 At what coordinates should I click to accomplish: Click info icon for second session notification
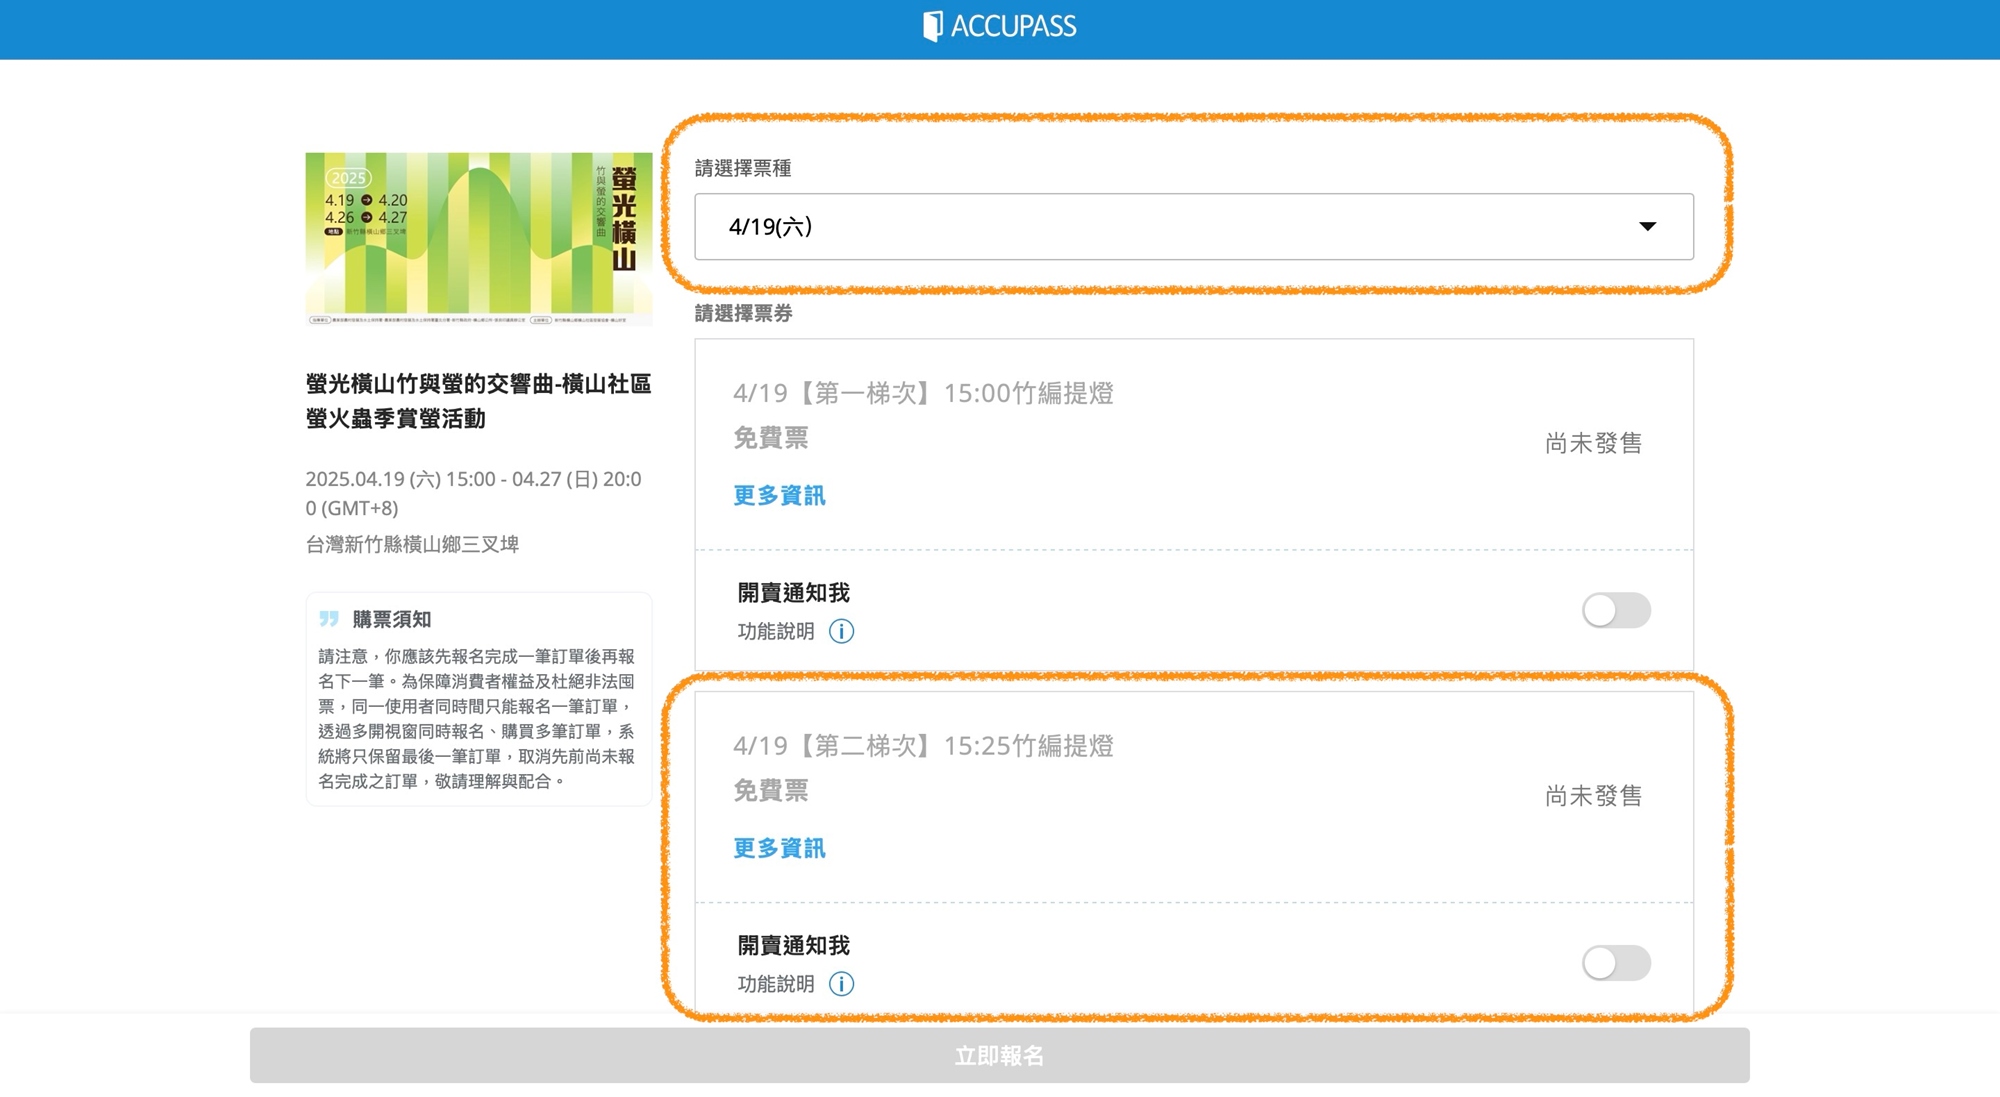841,984
